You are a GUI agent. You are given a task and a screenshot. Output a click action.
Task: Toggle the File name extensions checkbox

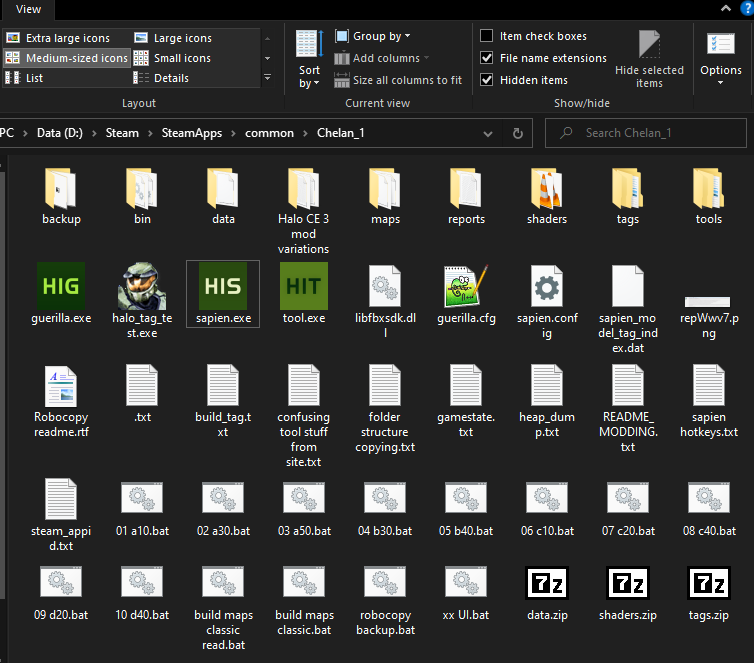point(487,58)
